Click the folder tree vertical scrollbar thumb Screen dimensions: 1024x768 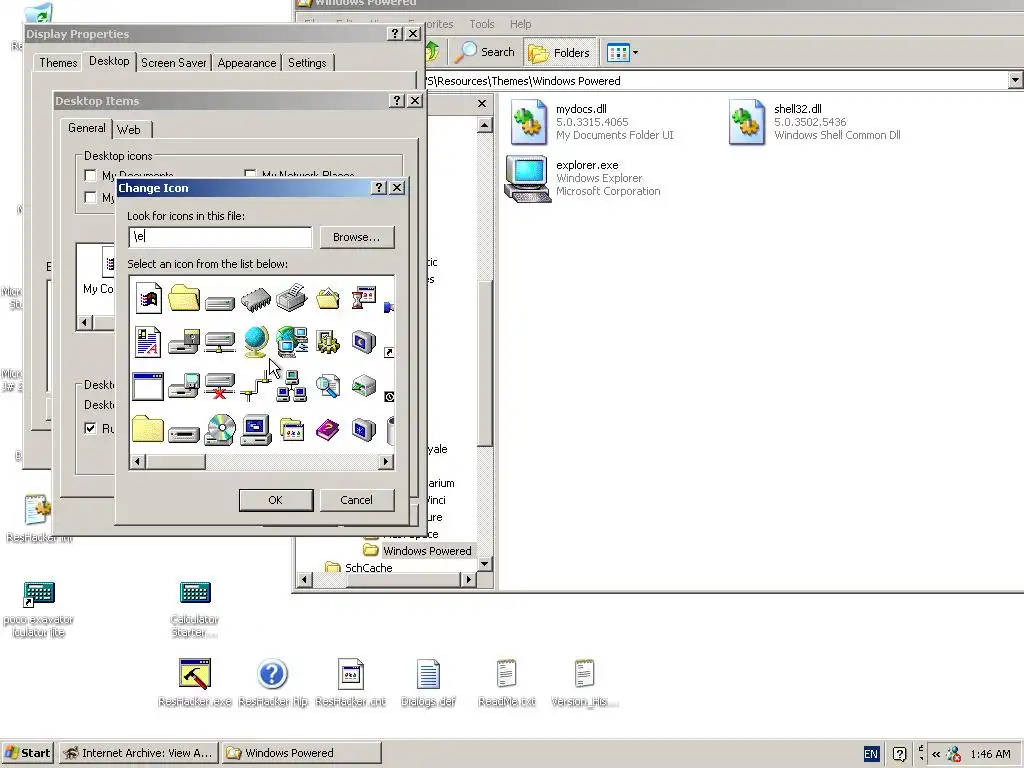[485, 363]
